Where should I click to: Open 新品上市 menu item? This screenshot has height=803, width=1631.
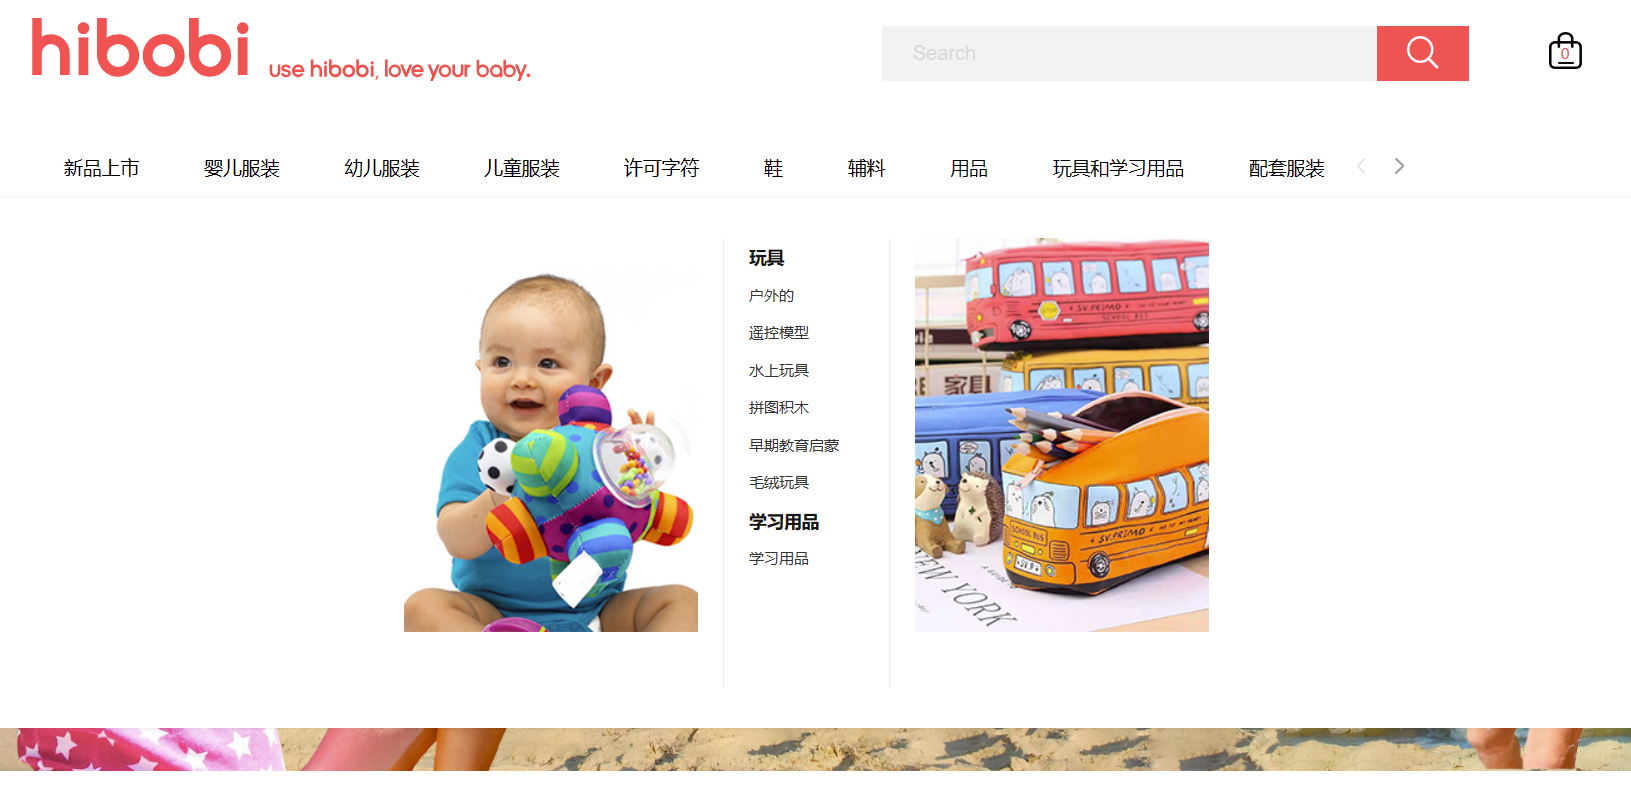point(101,168)
